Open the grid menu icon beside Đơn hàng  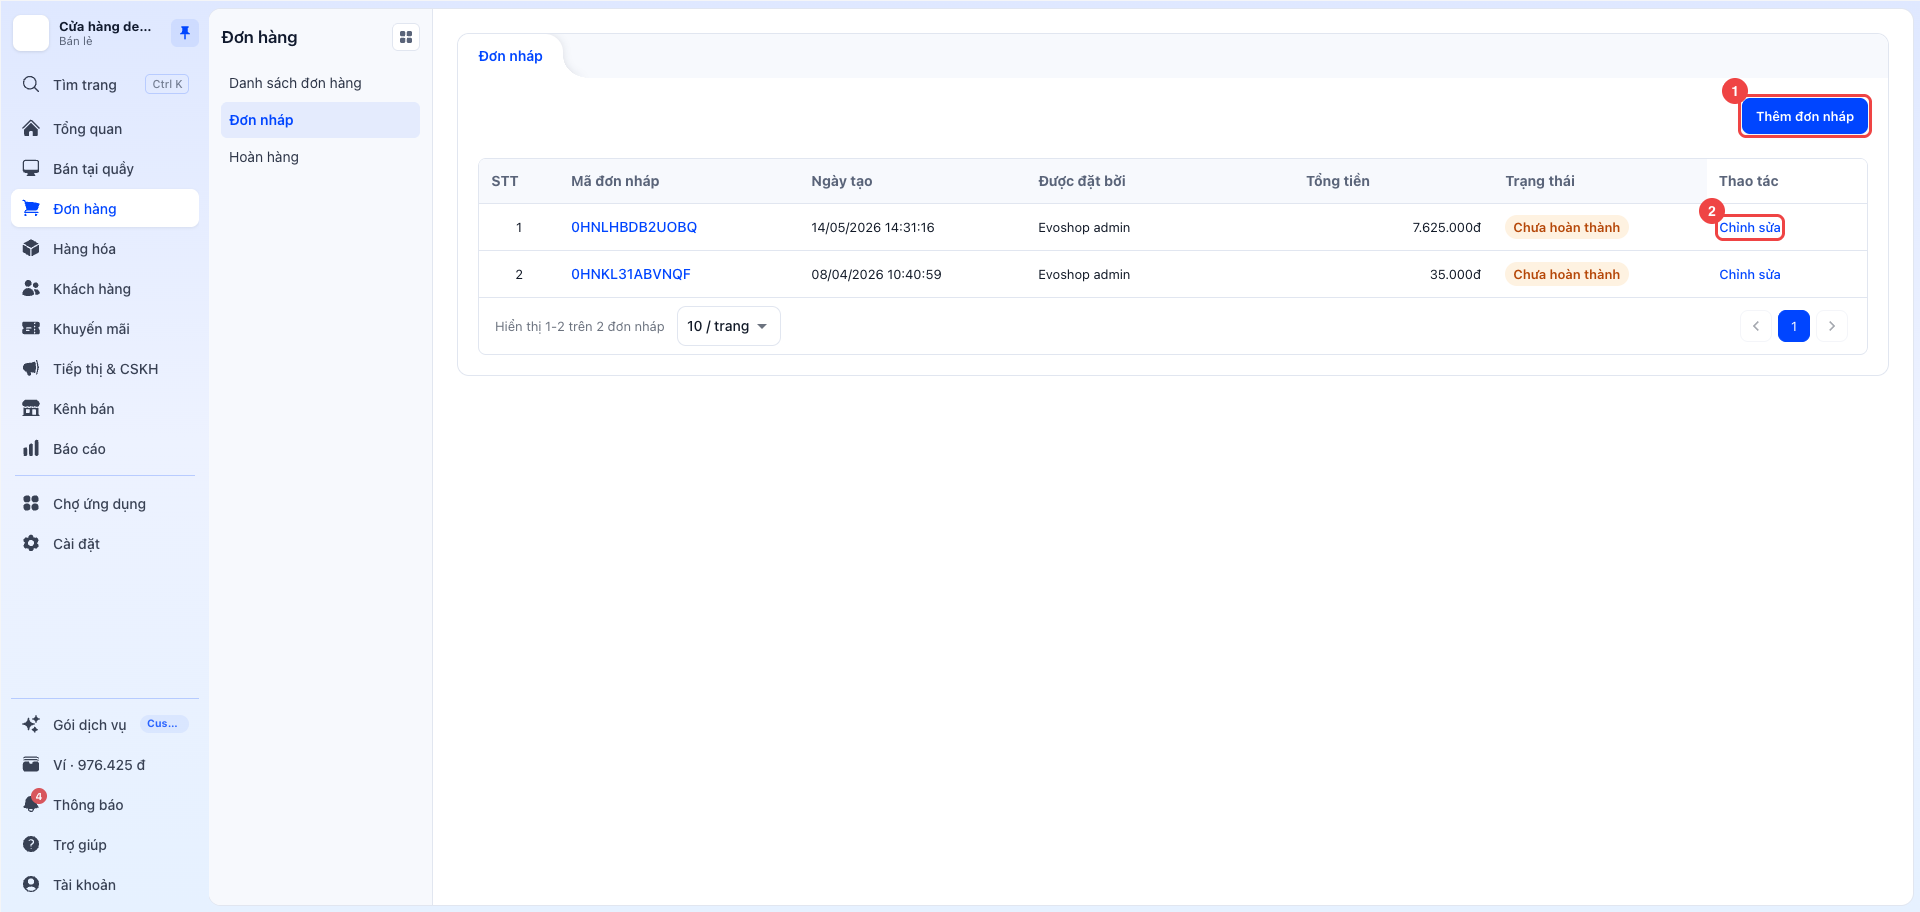406,37
